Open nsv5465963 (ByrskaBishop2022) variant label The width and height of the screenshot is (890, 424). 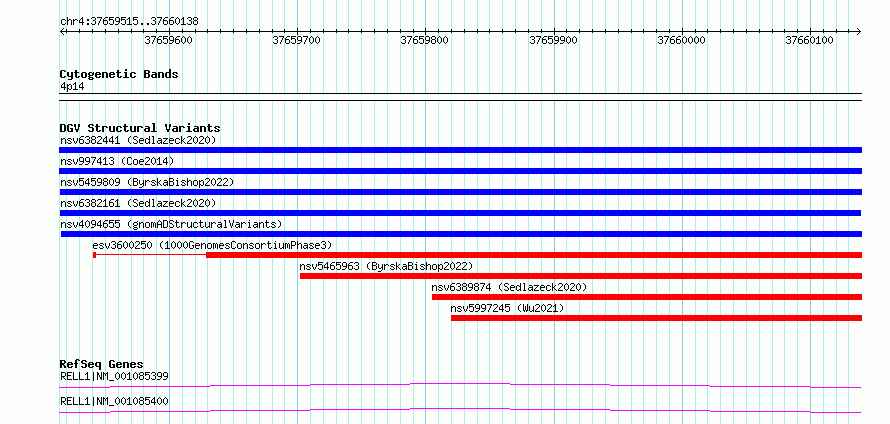386,266
